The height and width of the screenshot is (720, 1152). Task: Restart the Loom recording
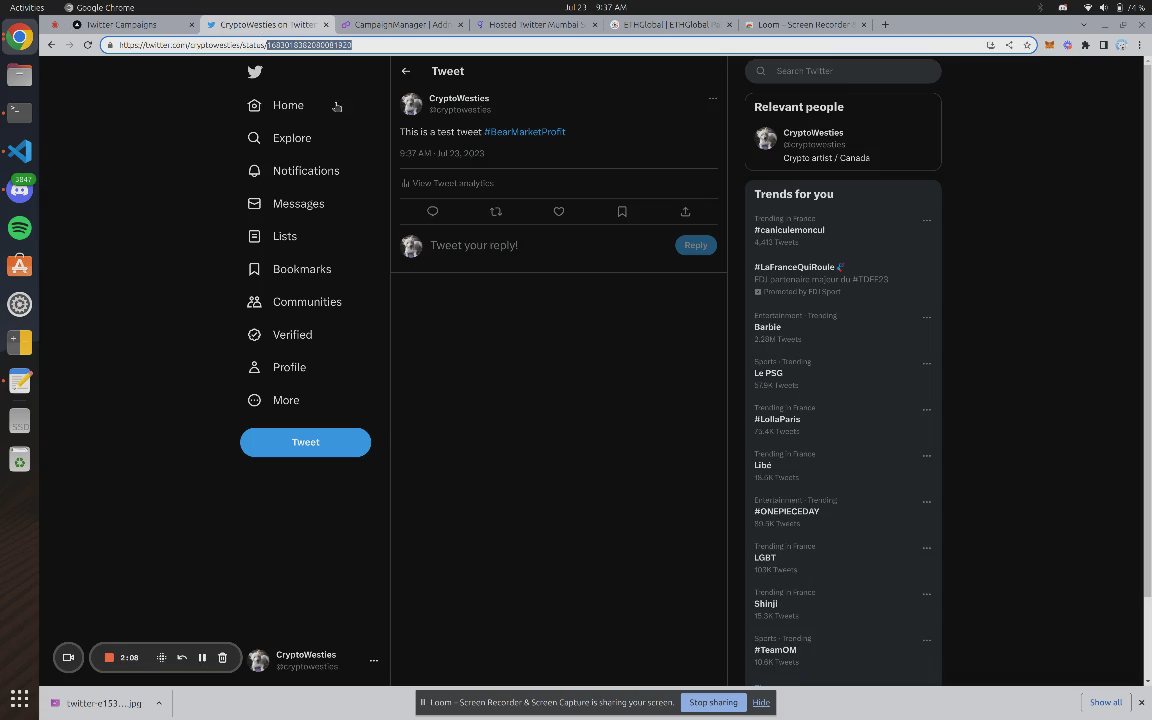pos(182,658)
